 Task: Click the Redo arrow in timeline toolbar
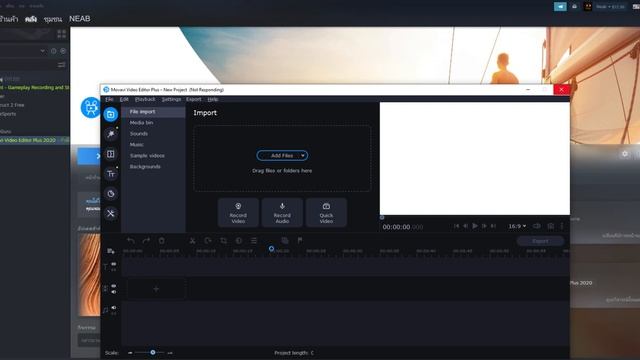(x=146, y=240)
